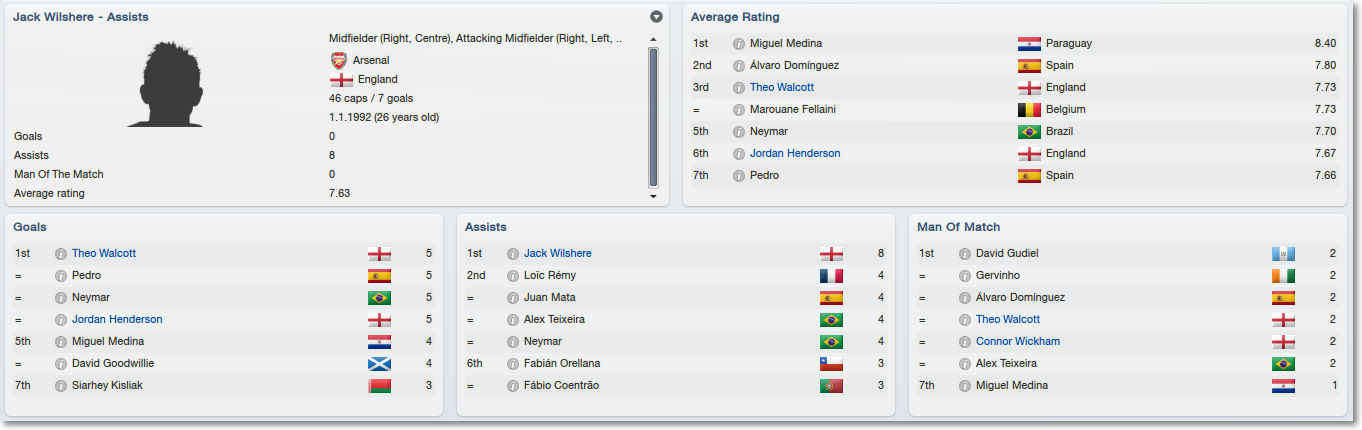Open Theo Walcott link in Goals list
1362x430 pixels.
tap(104, 254)
